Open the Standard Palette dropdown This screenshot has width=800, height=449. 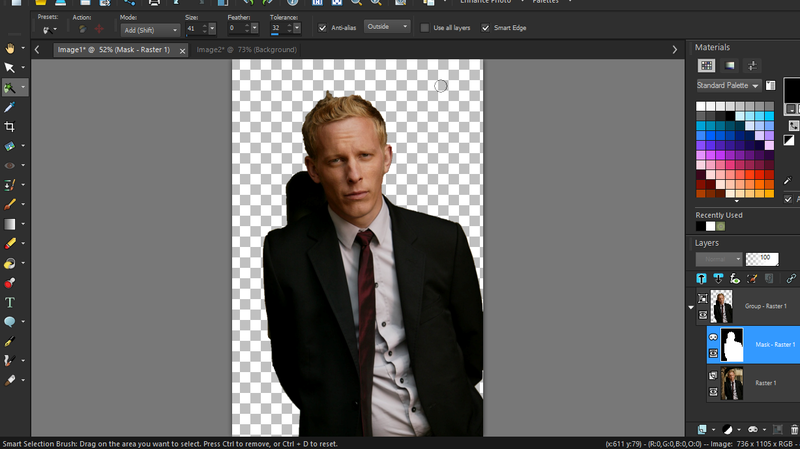pos(728,85)
